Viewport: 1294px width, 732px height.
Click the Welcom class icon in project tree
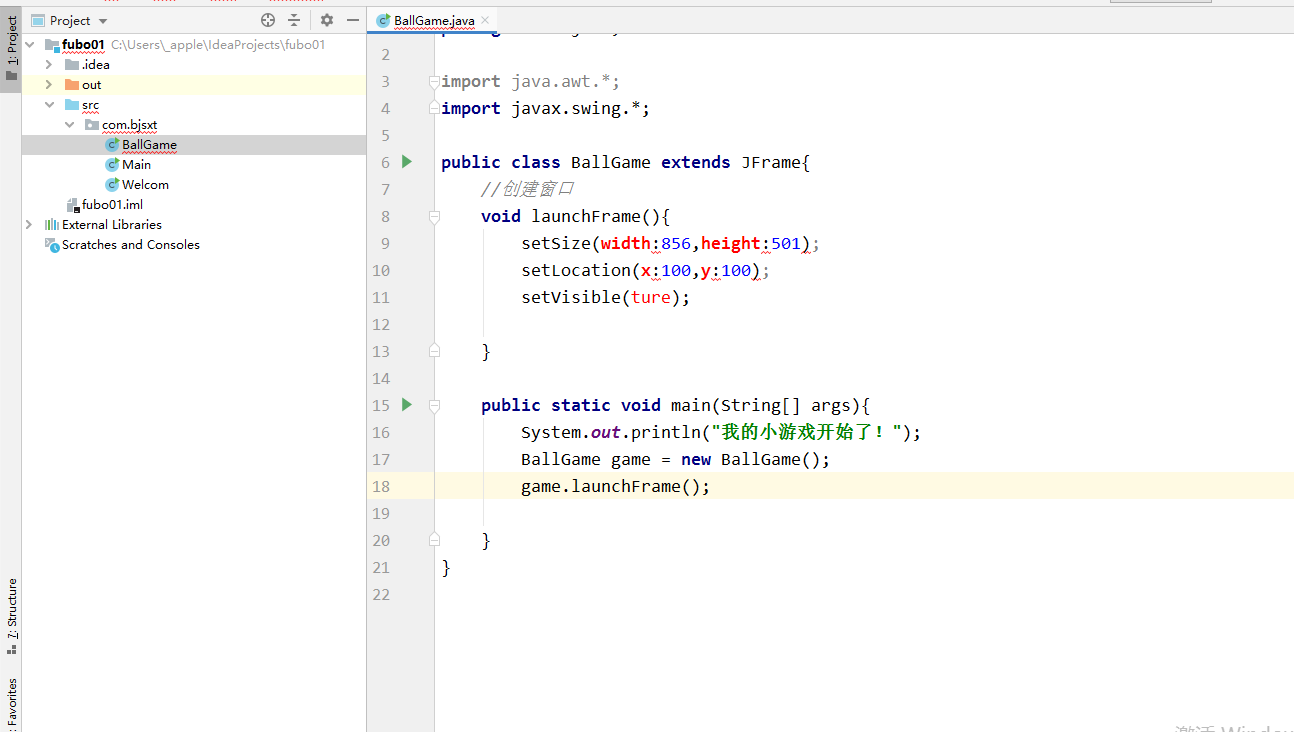point(112,185)
